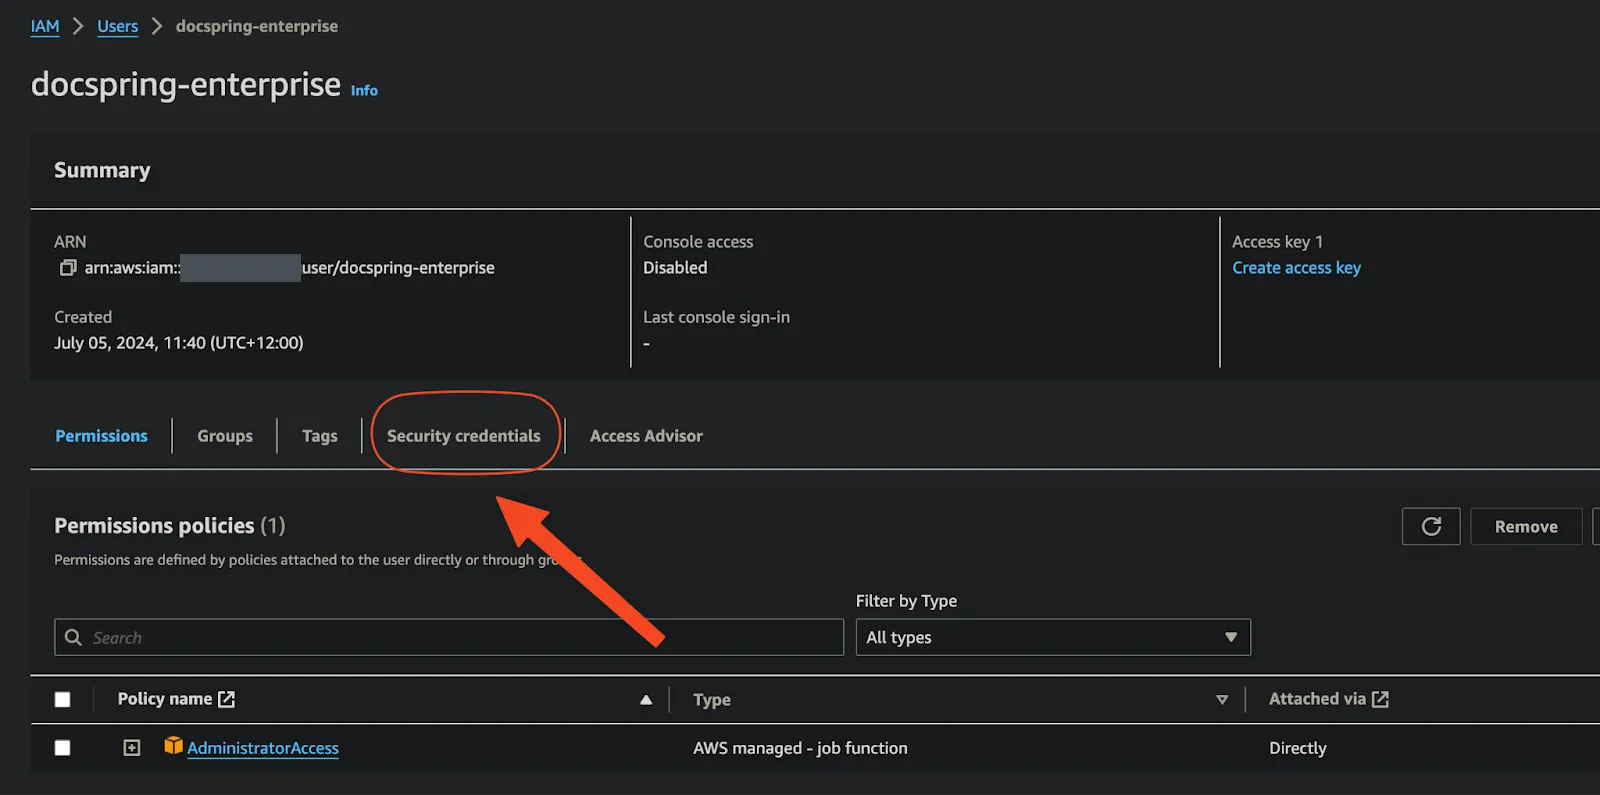Copy the user ARN with copy icon

click(x=68, y=268)
